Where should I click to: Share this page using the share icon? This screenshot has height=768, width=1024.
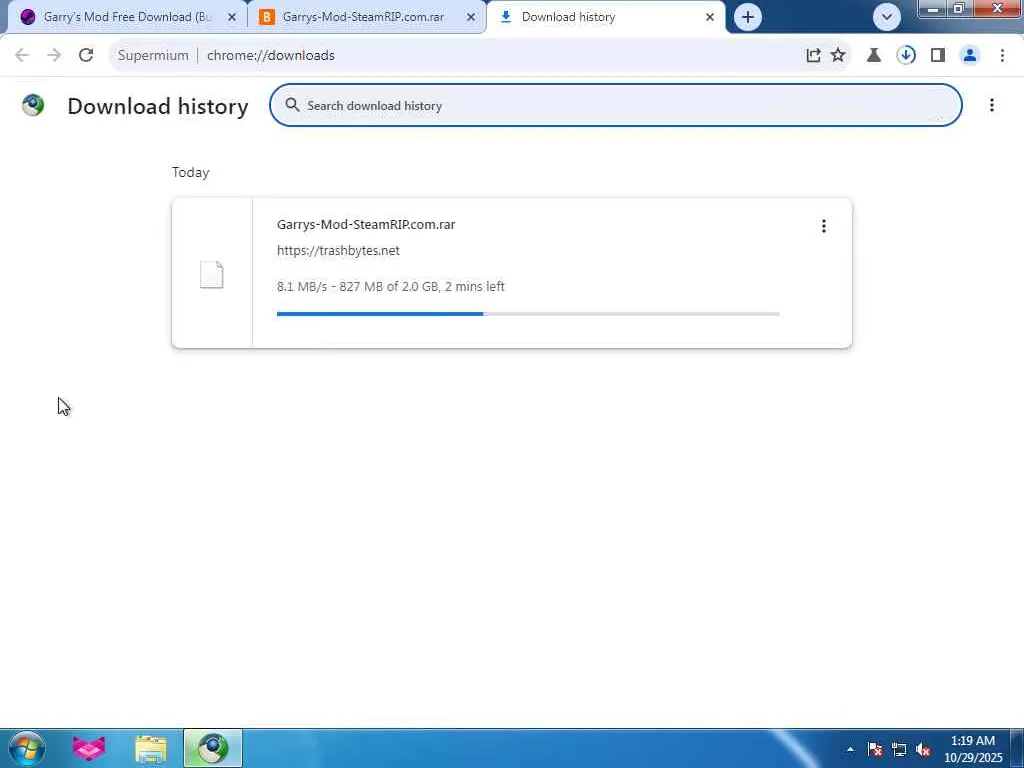(x=813, y=56)
